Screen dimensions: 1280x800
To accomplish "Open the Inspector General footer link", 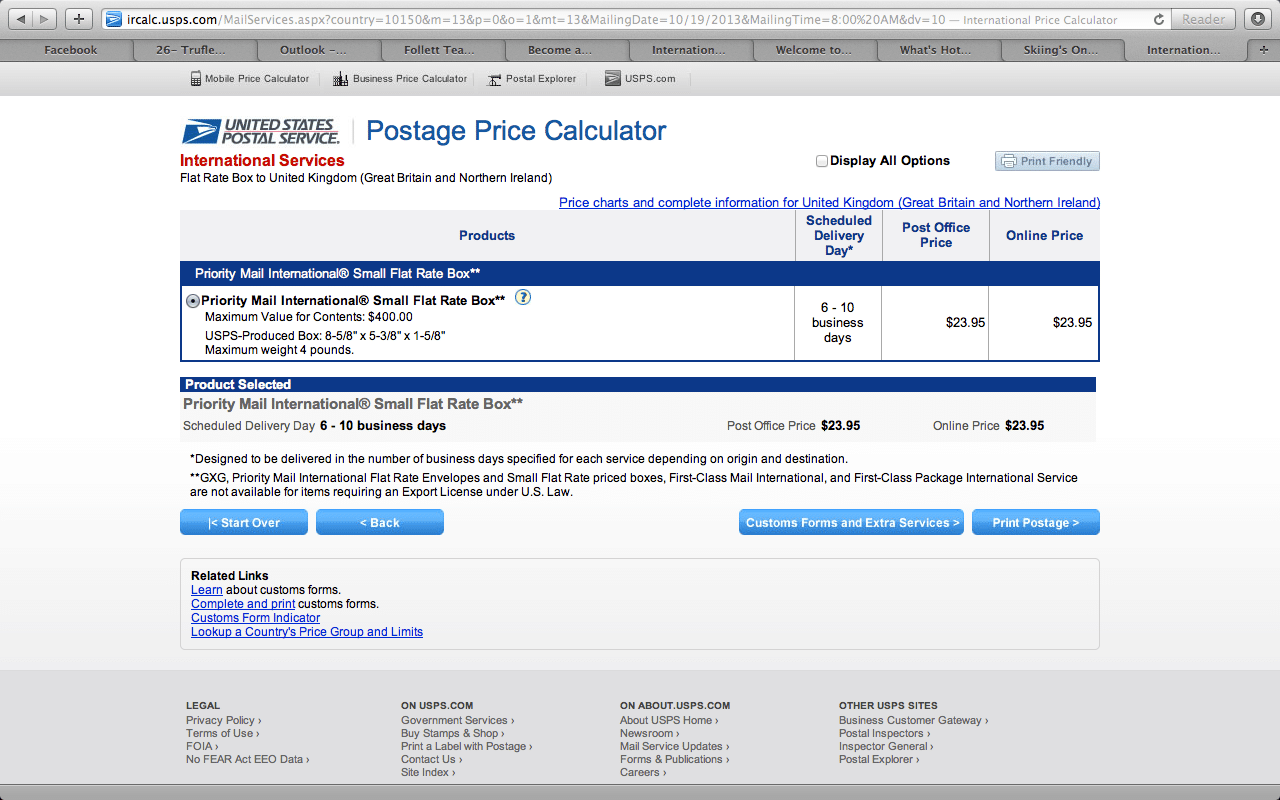I will [886, 746].
